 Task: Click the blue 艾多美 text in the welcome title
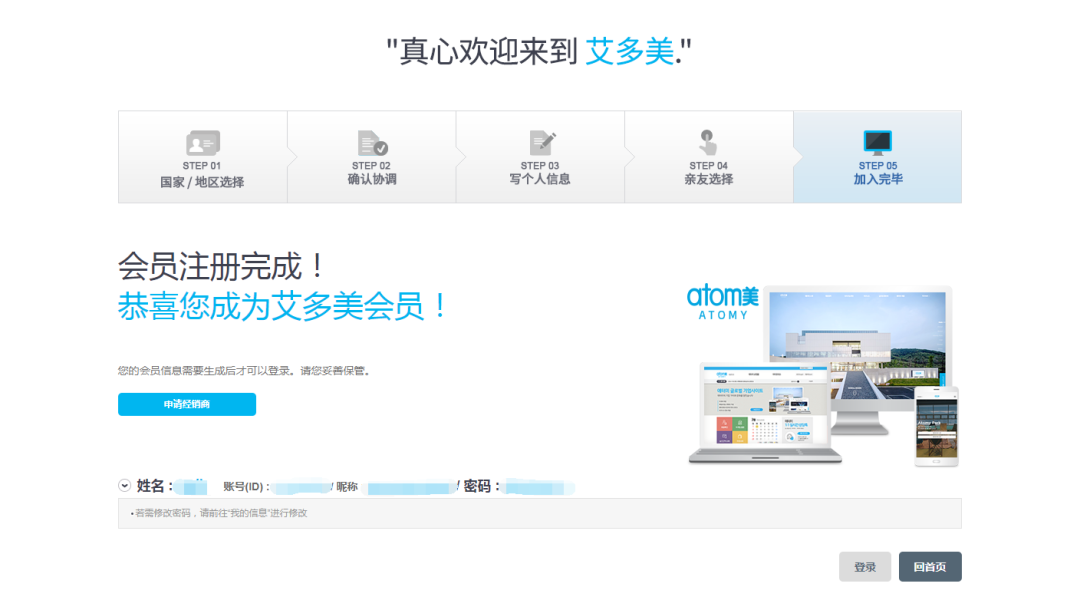coord(630,52)
